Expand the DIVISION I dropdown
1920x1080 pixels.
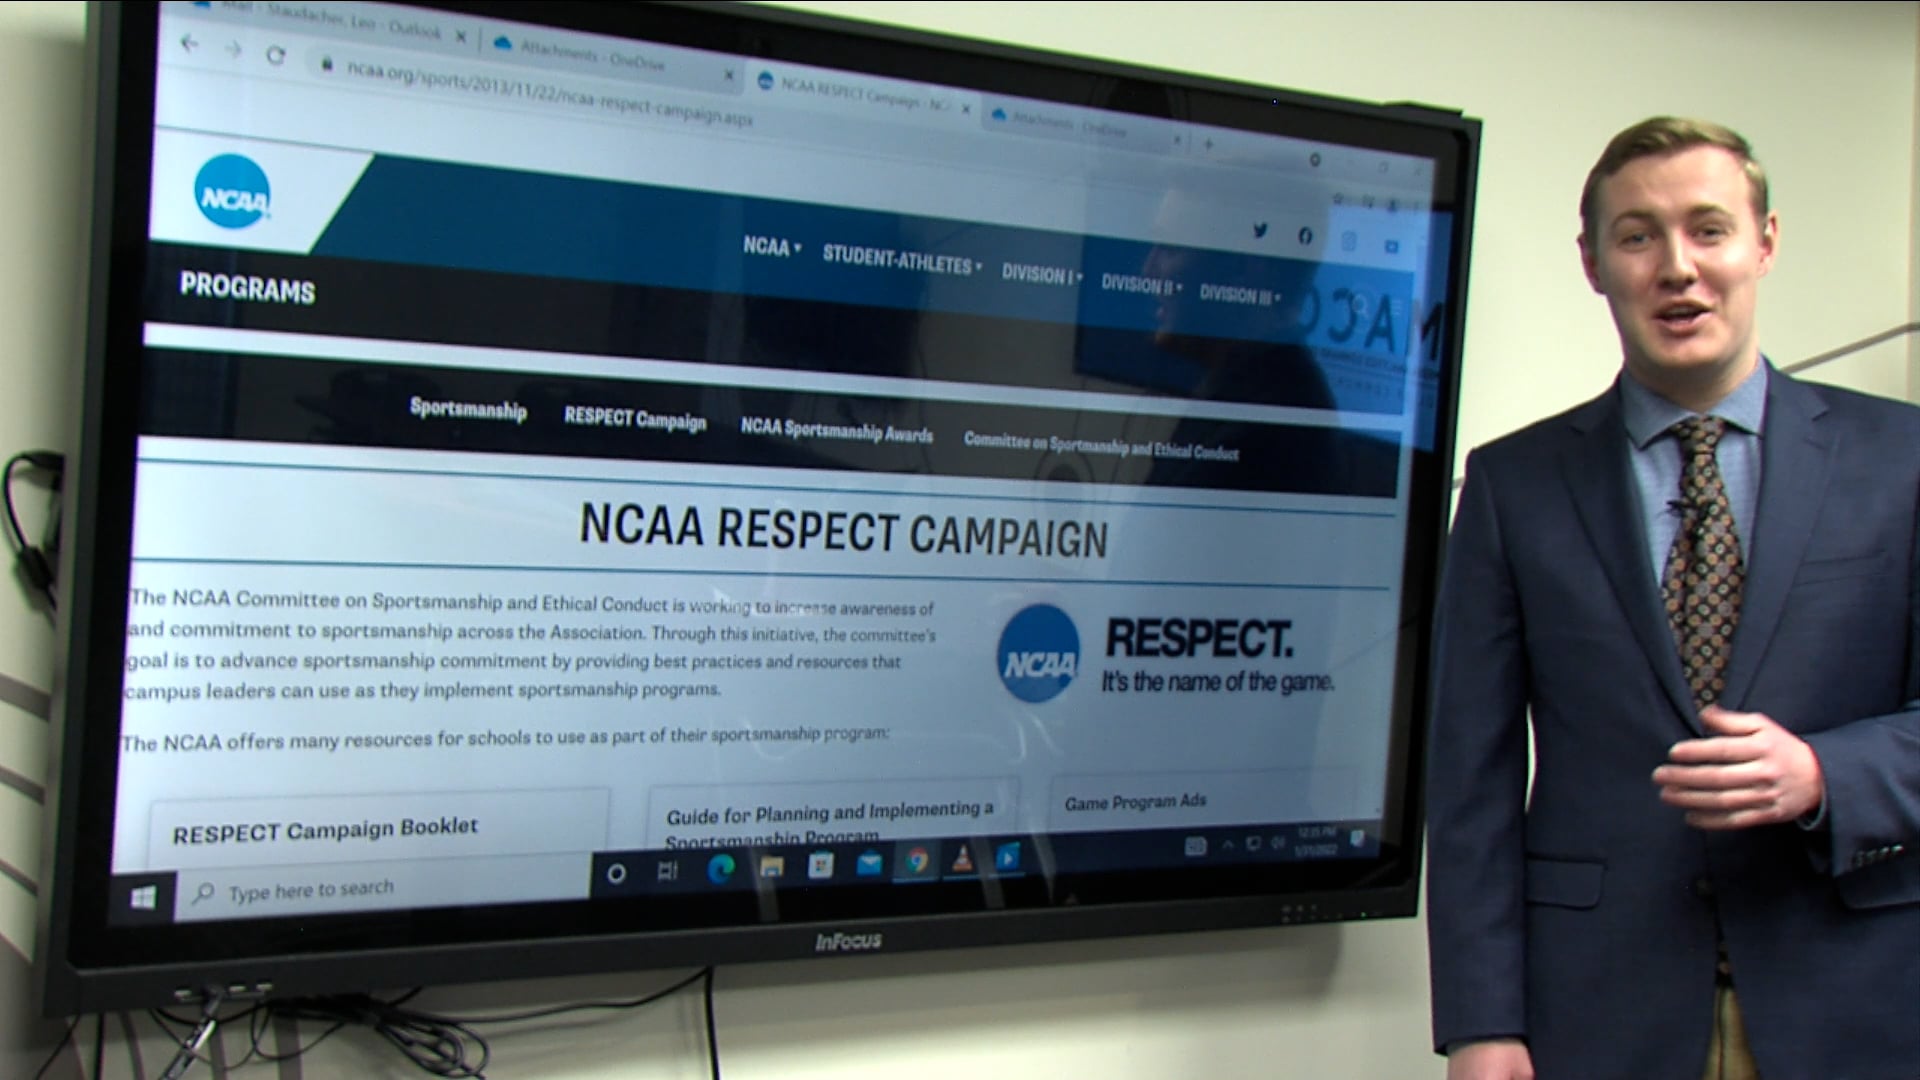1042,274
